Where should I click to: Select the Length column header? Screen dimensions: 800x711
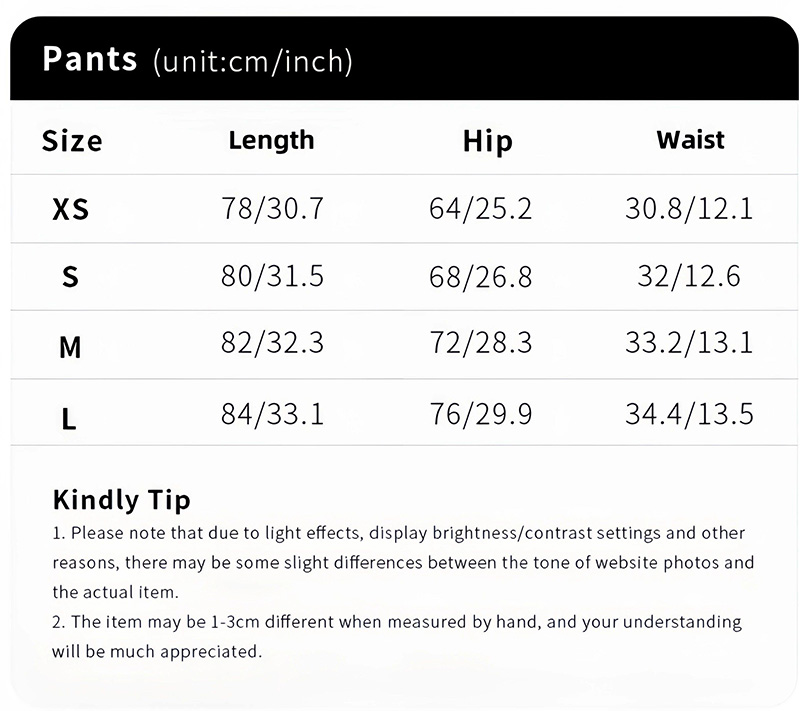[x=271, y=140]
